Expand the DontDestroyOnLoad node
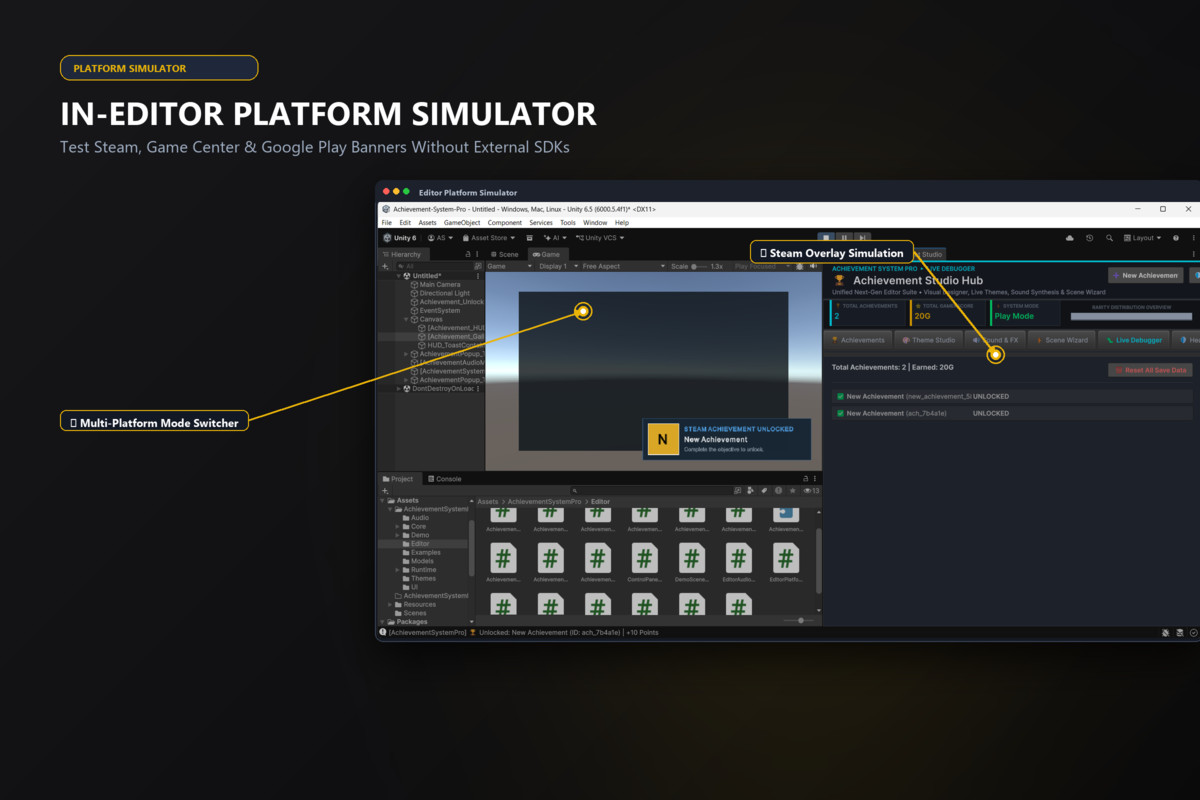This screenshot has width=1200, height=800. [x=399, y=388]
